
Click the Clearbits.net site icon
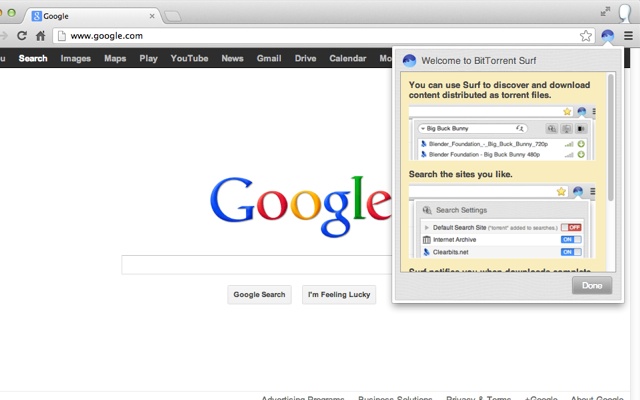[x=427, y=252]
